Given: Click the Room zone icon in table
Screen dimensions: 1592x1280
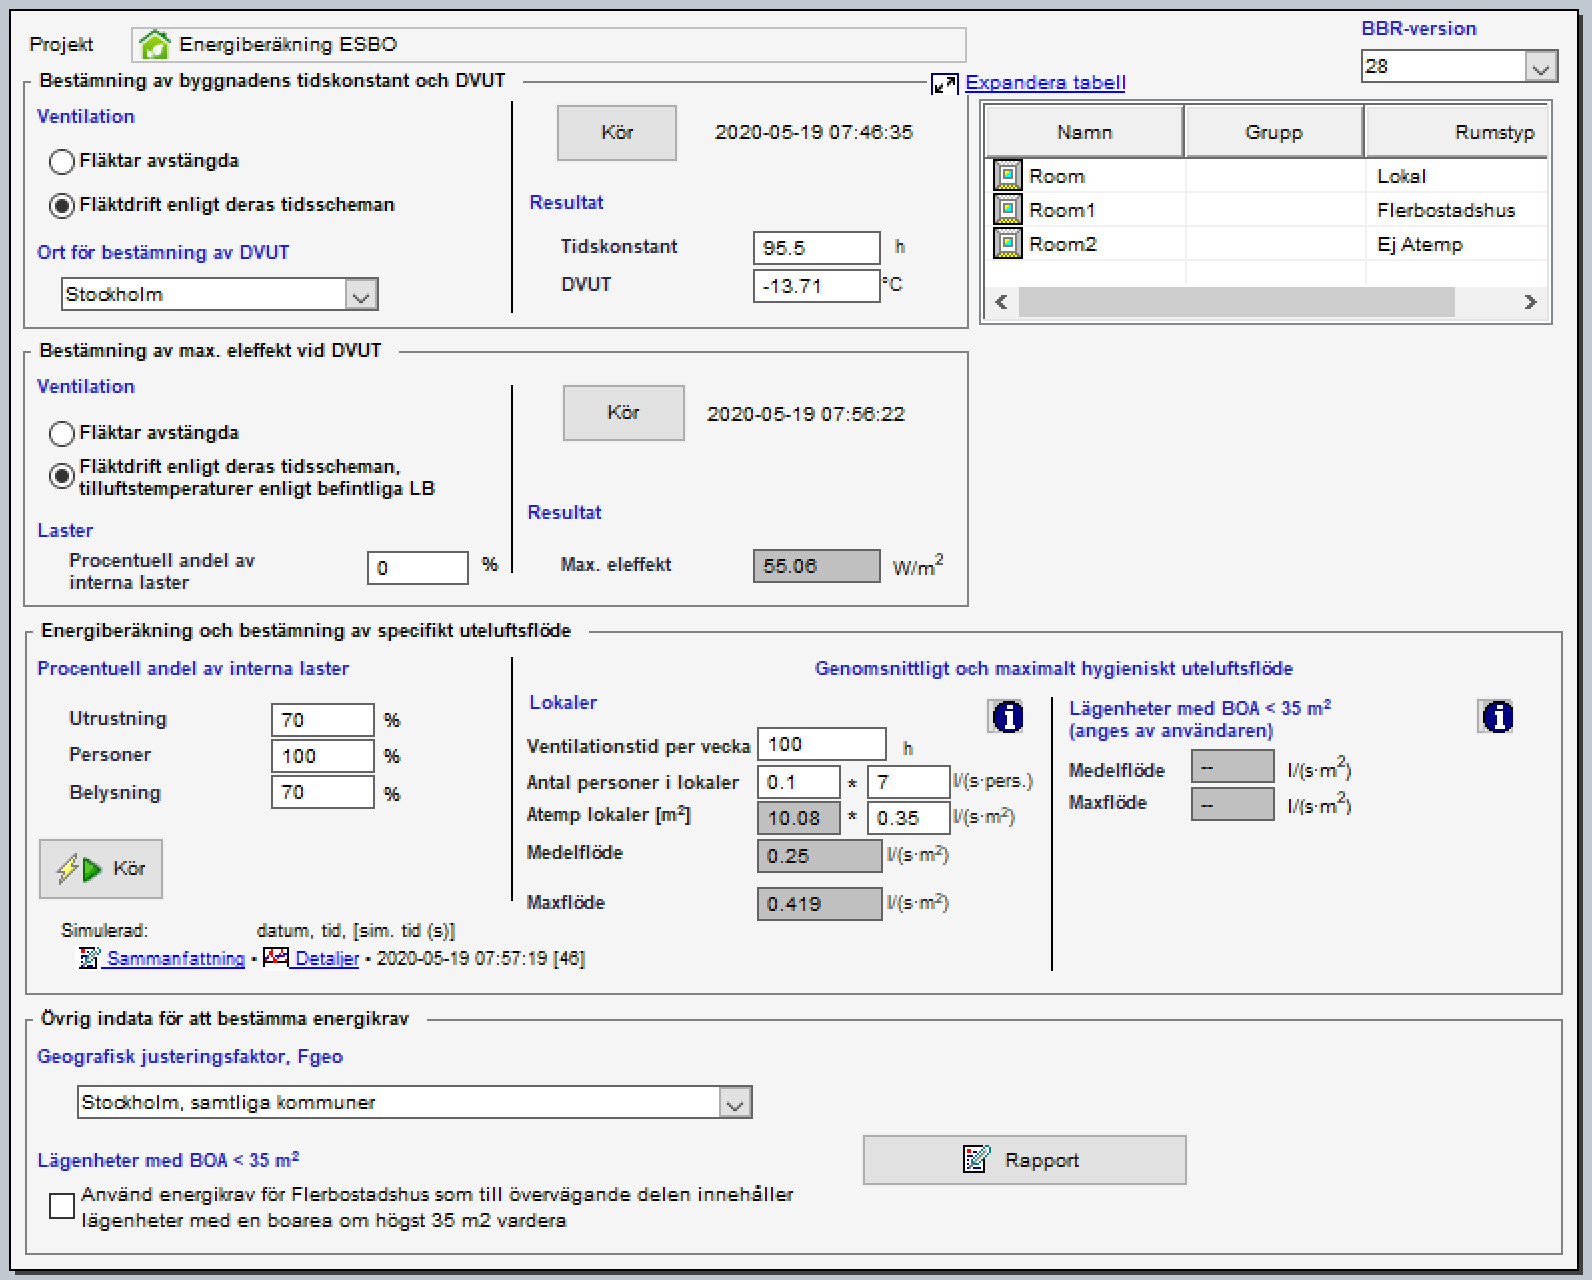Looking at the screenshot, I should (1007, 176).
